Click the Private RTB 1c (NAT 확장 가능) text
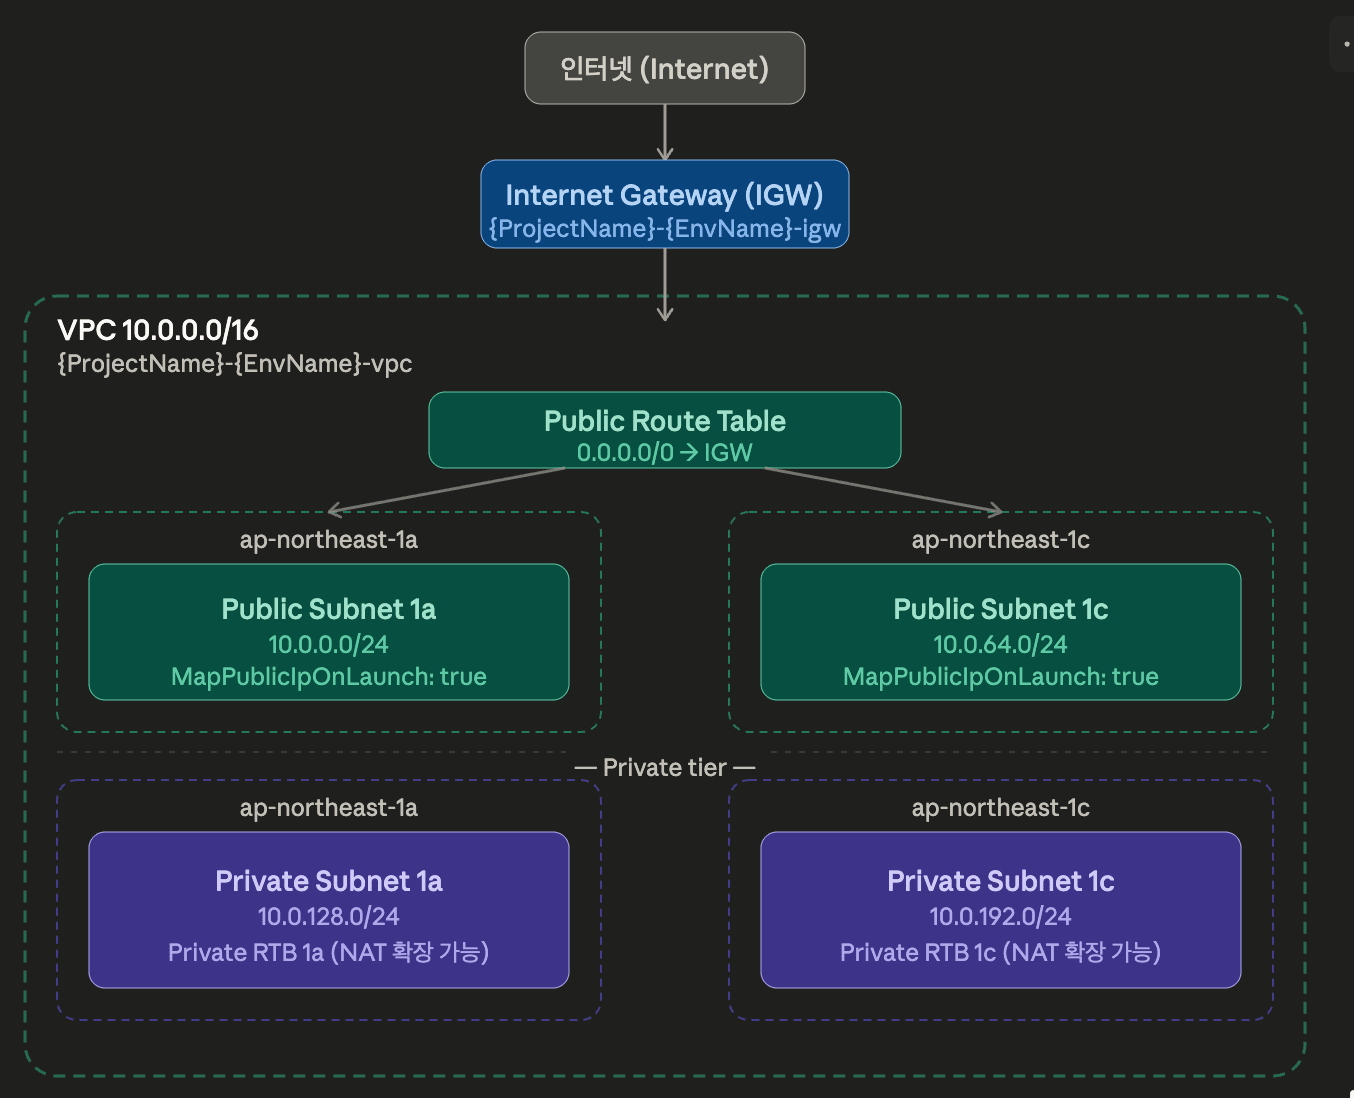 pos(1000,952)
